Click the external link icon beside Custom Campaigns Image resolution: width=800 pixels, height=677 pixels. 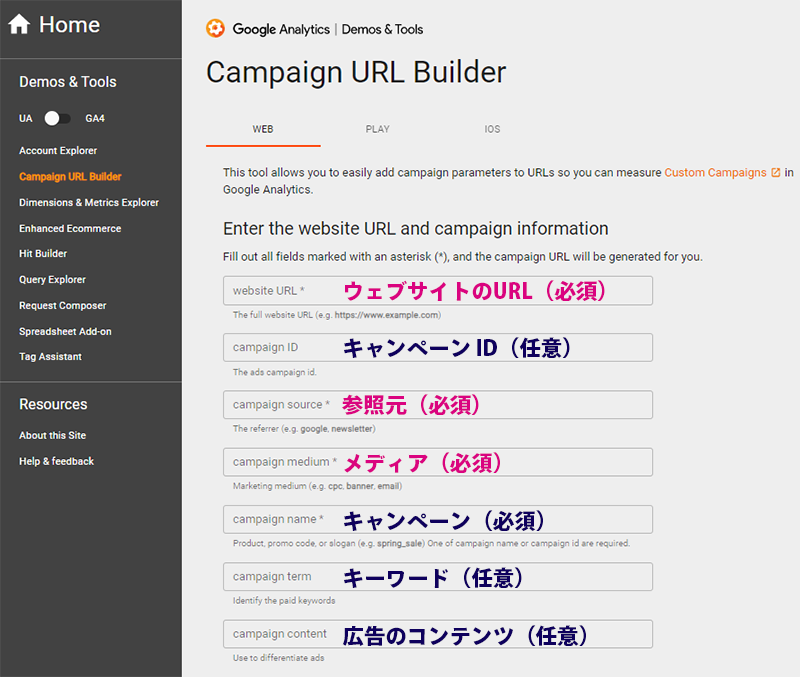pos(776,172)
